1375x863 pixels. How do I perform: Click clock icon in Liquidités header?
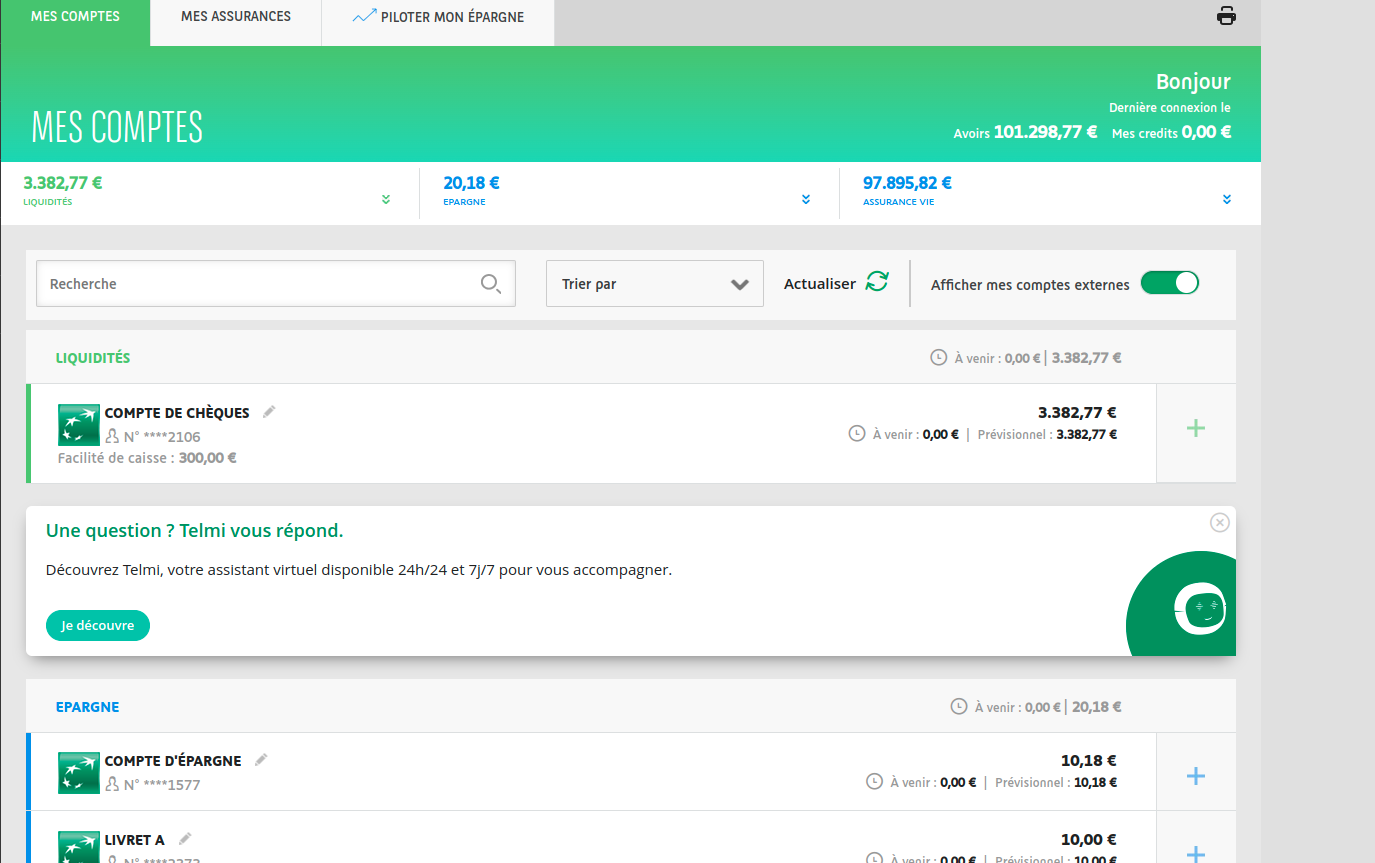(938, 357)
